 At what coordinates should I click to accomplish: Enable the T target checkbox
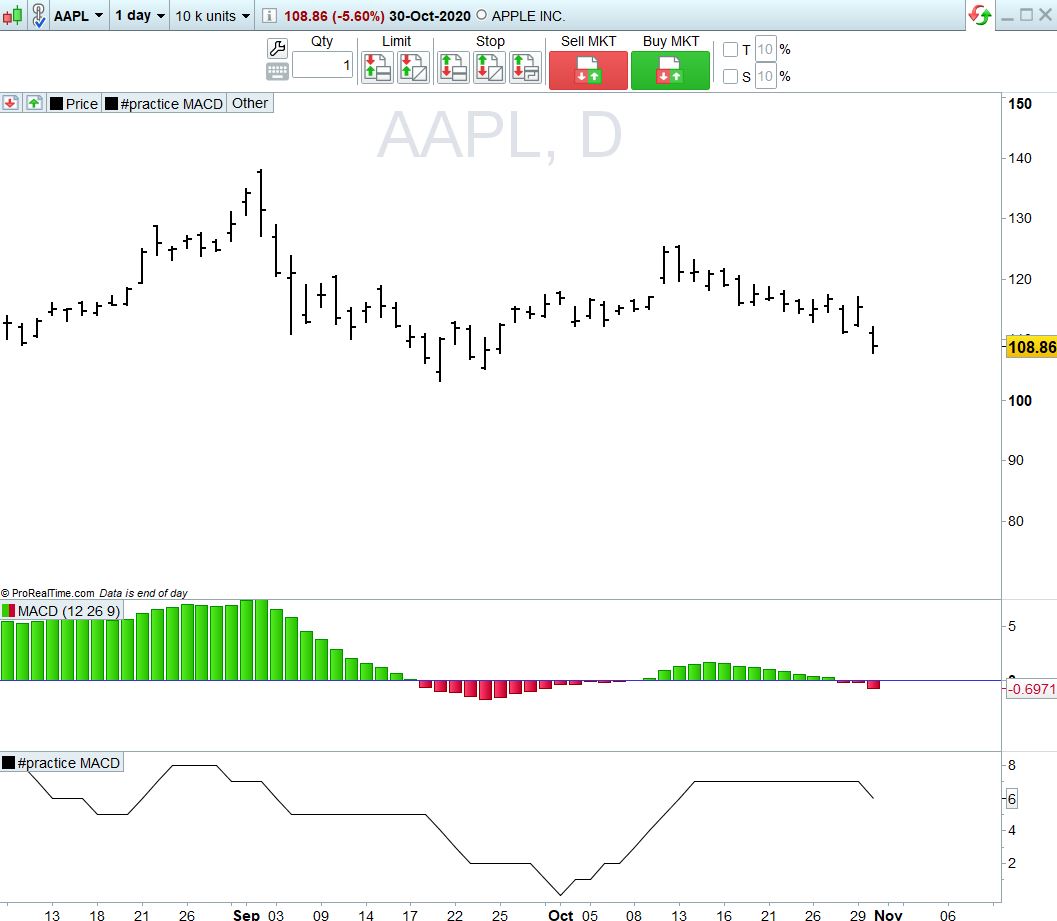[730, 49]
